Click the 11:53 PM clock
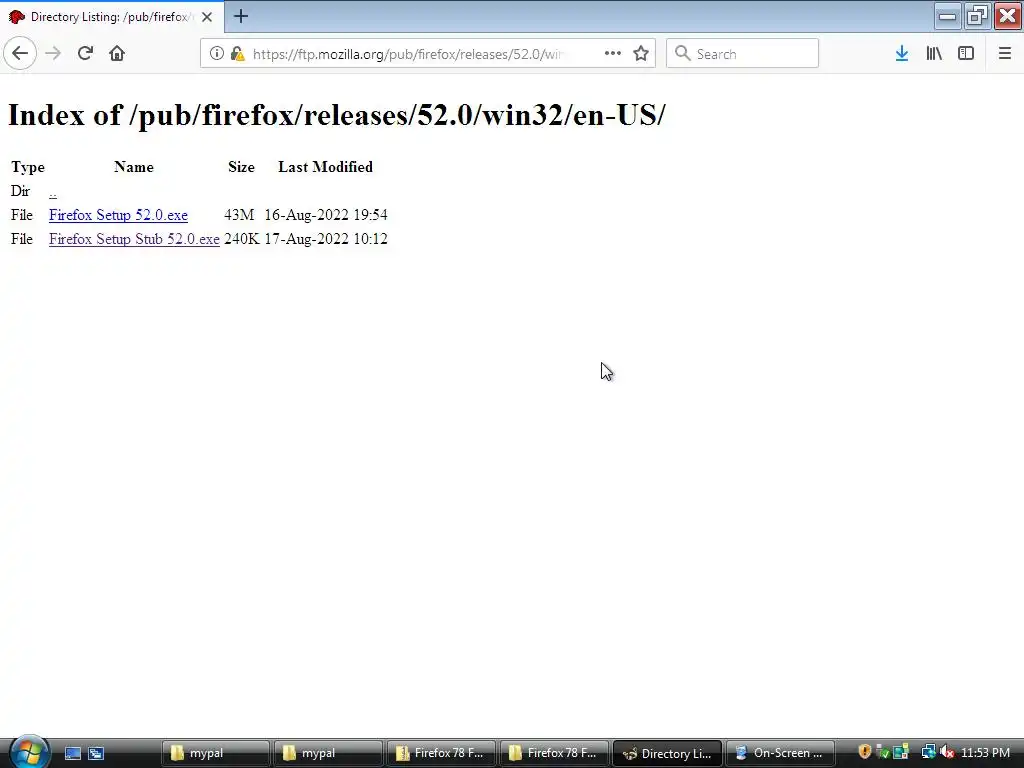 tap(985, 753)
